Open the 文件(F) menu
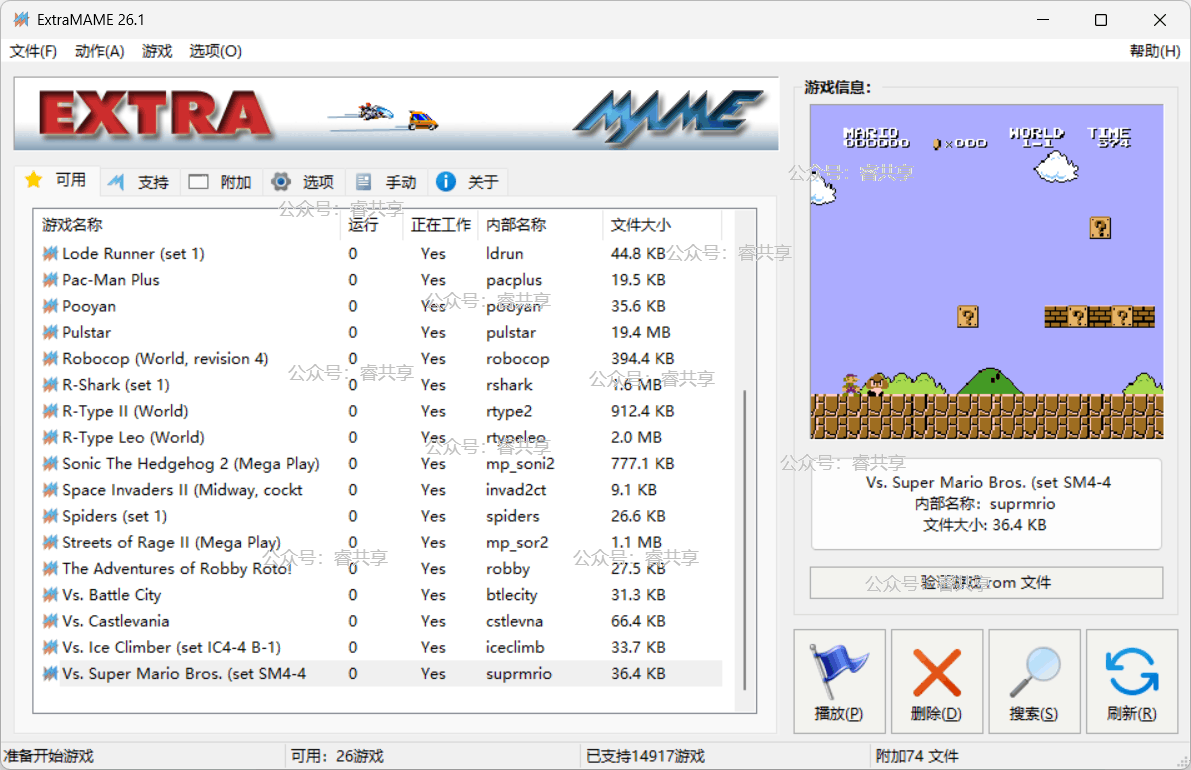The width and height of the screenshot is (1191, 770). (x=33, y=51)
